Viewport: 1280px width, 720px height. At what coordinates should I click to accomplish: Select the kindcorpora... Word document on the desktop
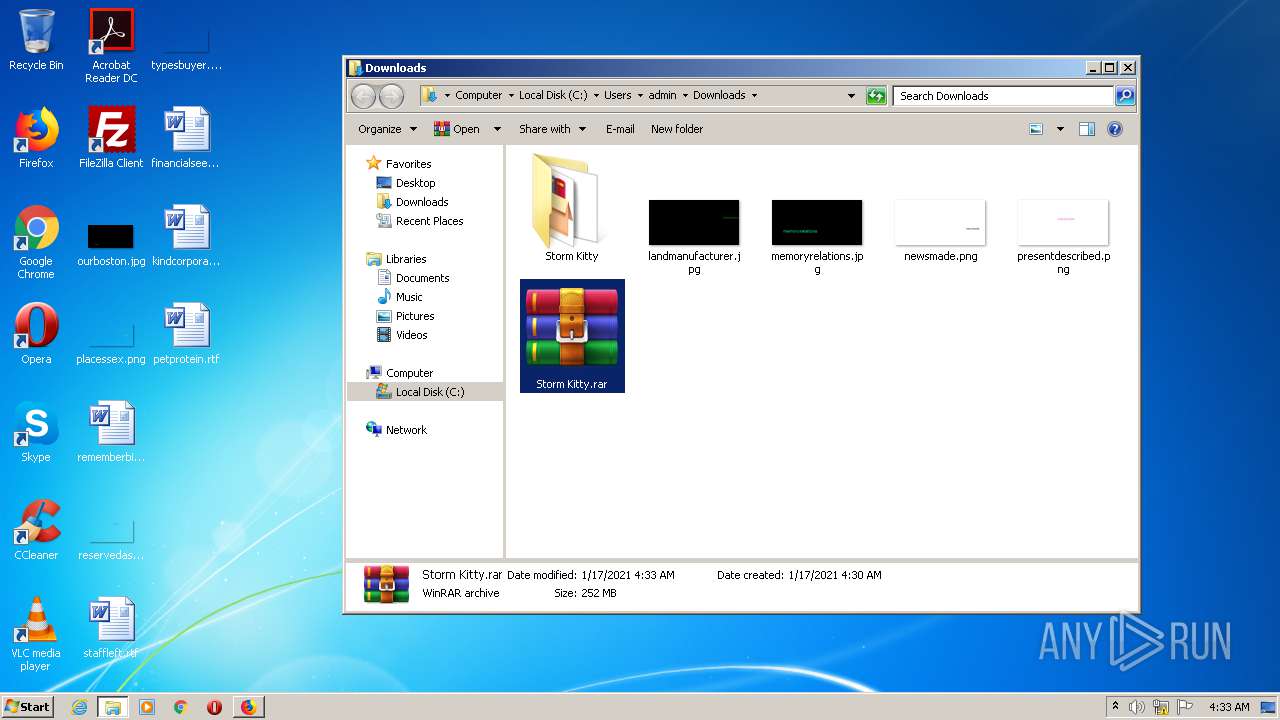pos(186,236)
